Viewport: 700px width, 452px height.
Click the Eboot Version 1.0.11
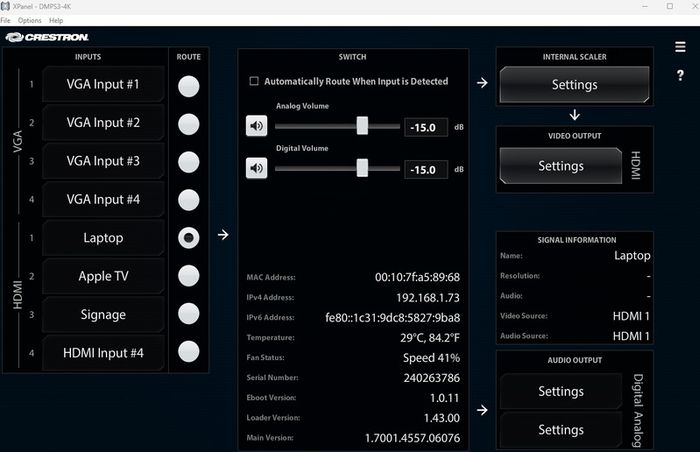[x=444, y=398]
